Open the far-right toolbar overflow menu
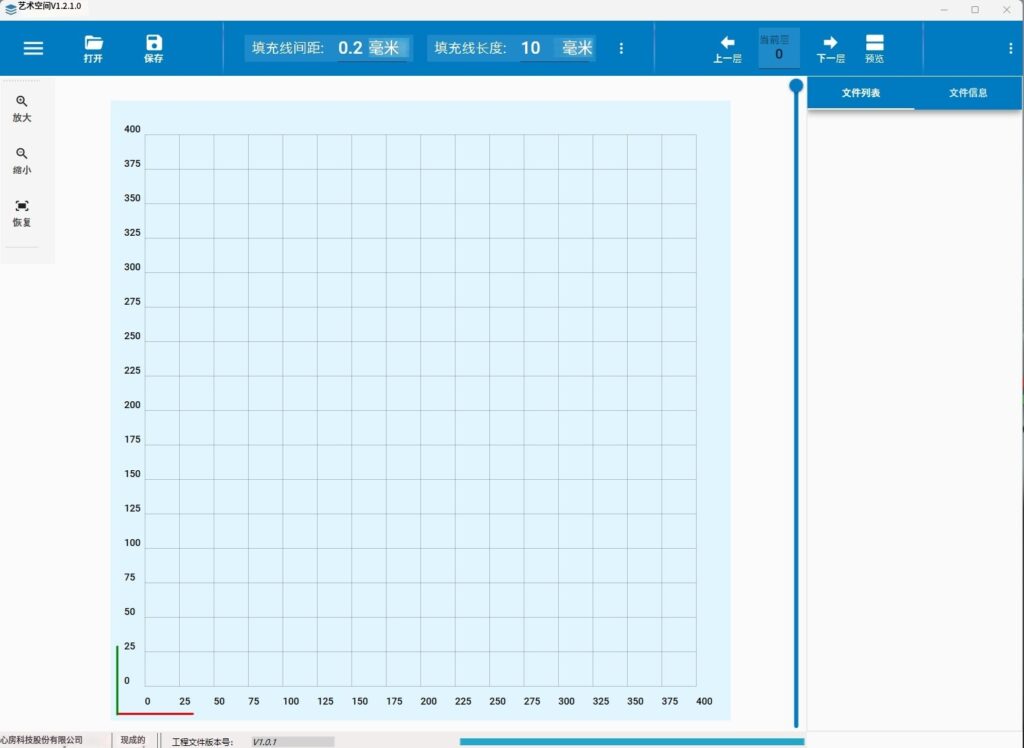Screen dimensions: 1024x748 (1010, 48)
